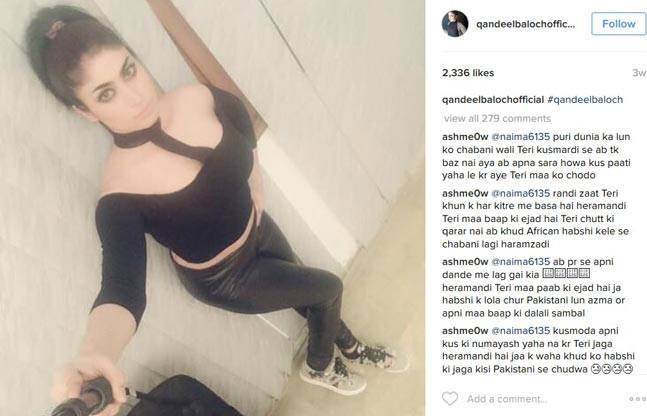Open @naima6135 mention in the third comment
This screenshot has height=416, width=647.
(x=521, y=262)
